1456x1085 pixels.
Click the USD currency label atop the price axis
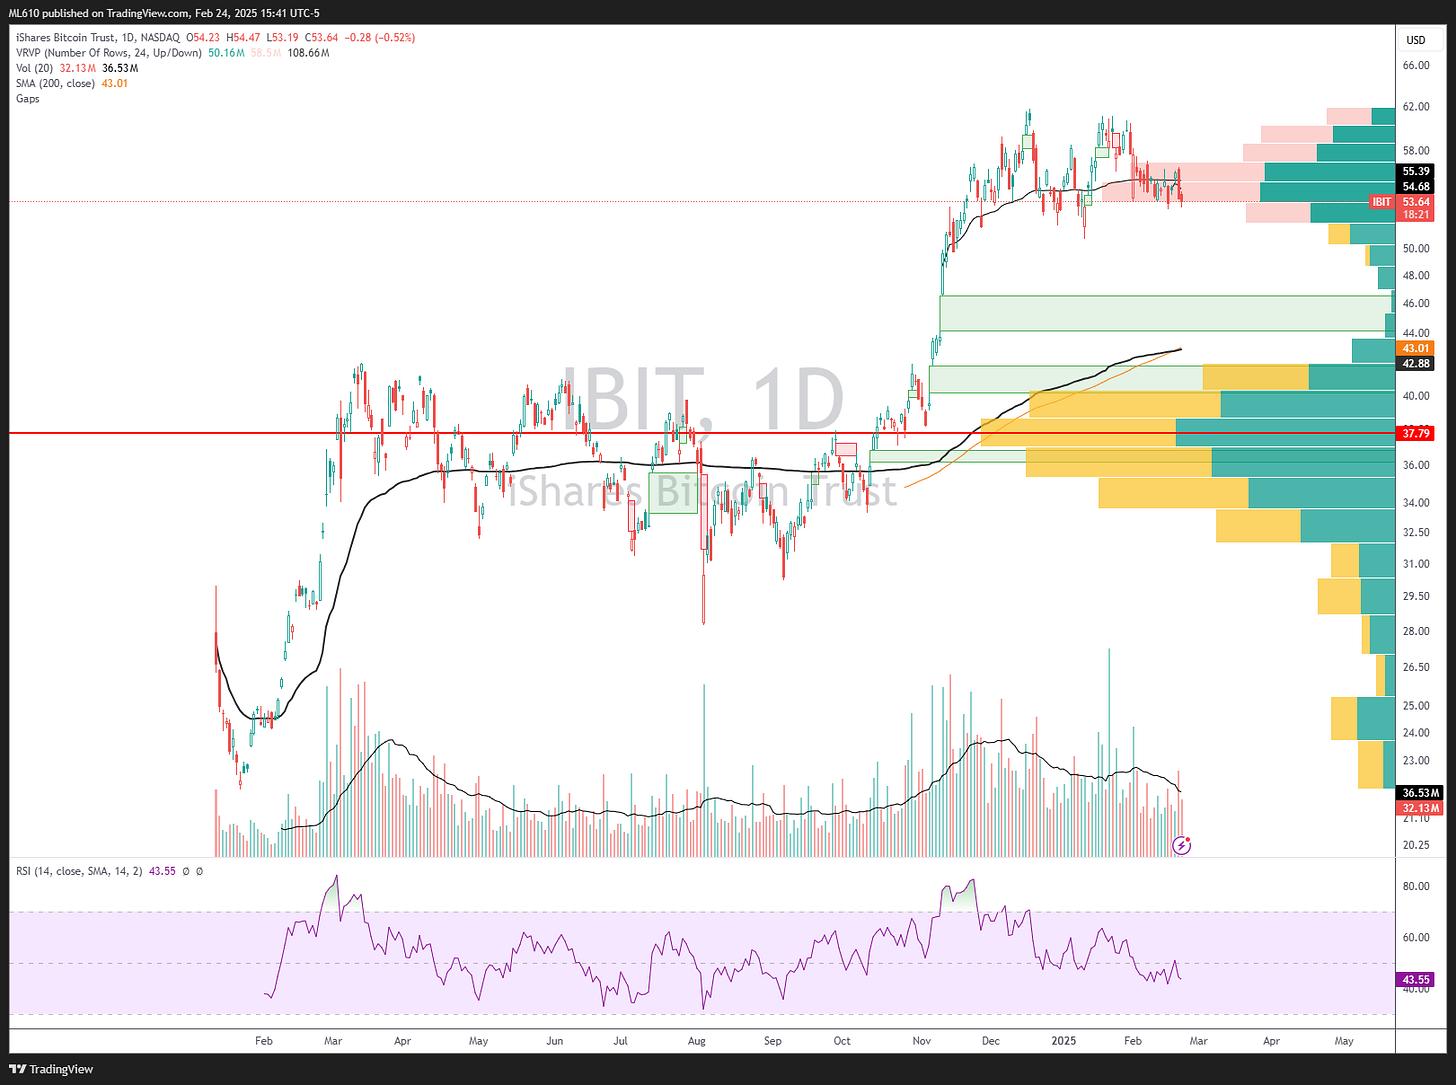coord(1416,40)
